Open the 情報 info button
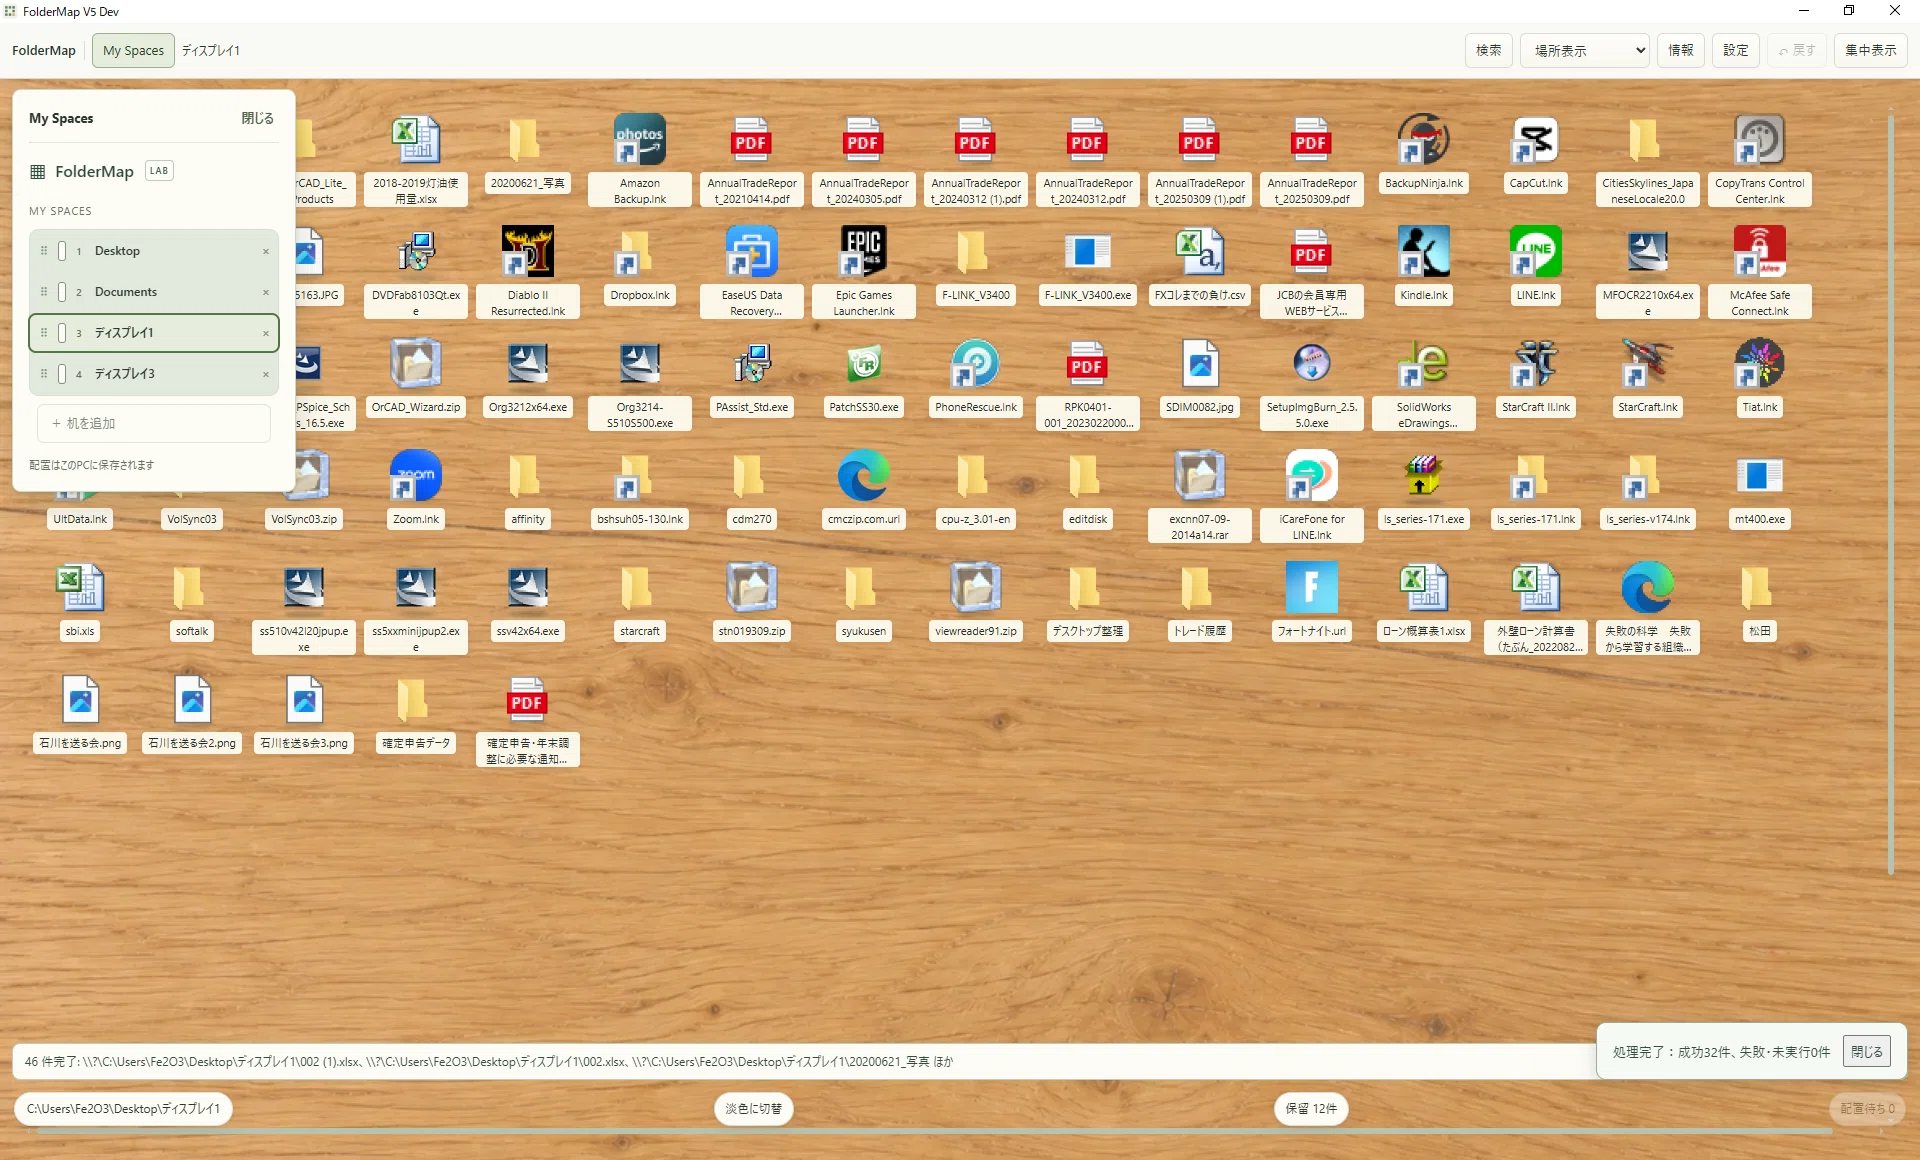The image size is (1920, 1160). [x=1681, y=50]
